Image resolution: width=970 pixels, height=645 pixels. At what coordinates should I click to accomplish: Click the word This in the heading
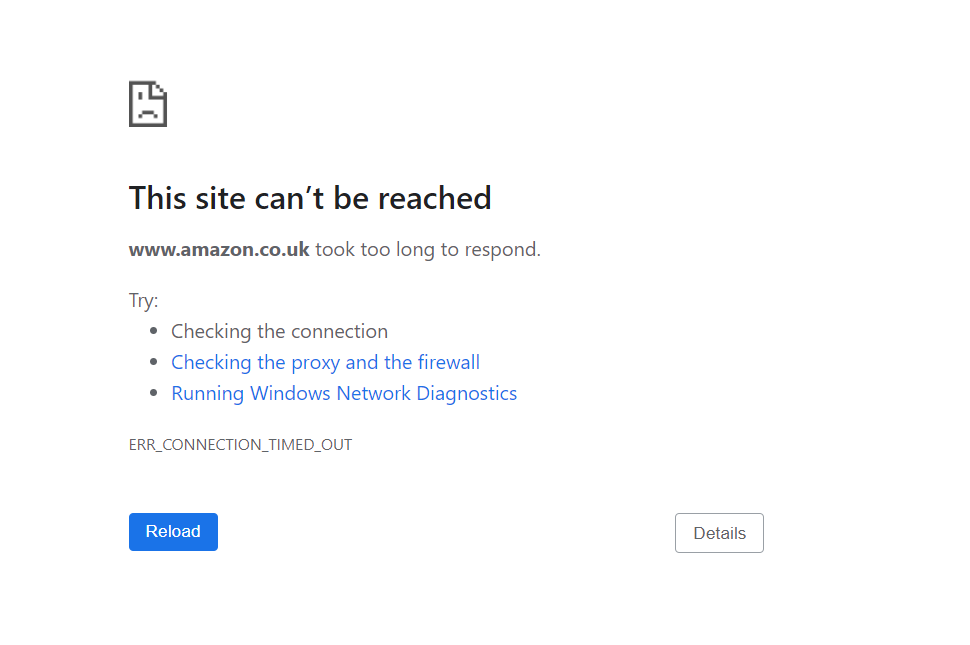pyautogui.click(x=158, y=198)
